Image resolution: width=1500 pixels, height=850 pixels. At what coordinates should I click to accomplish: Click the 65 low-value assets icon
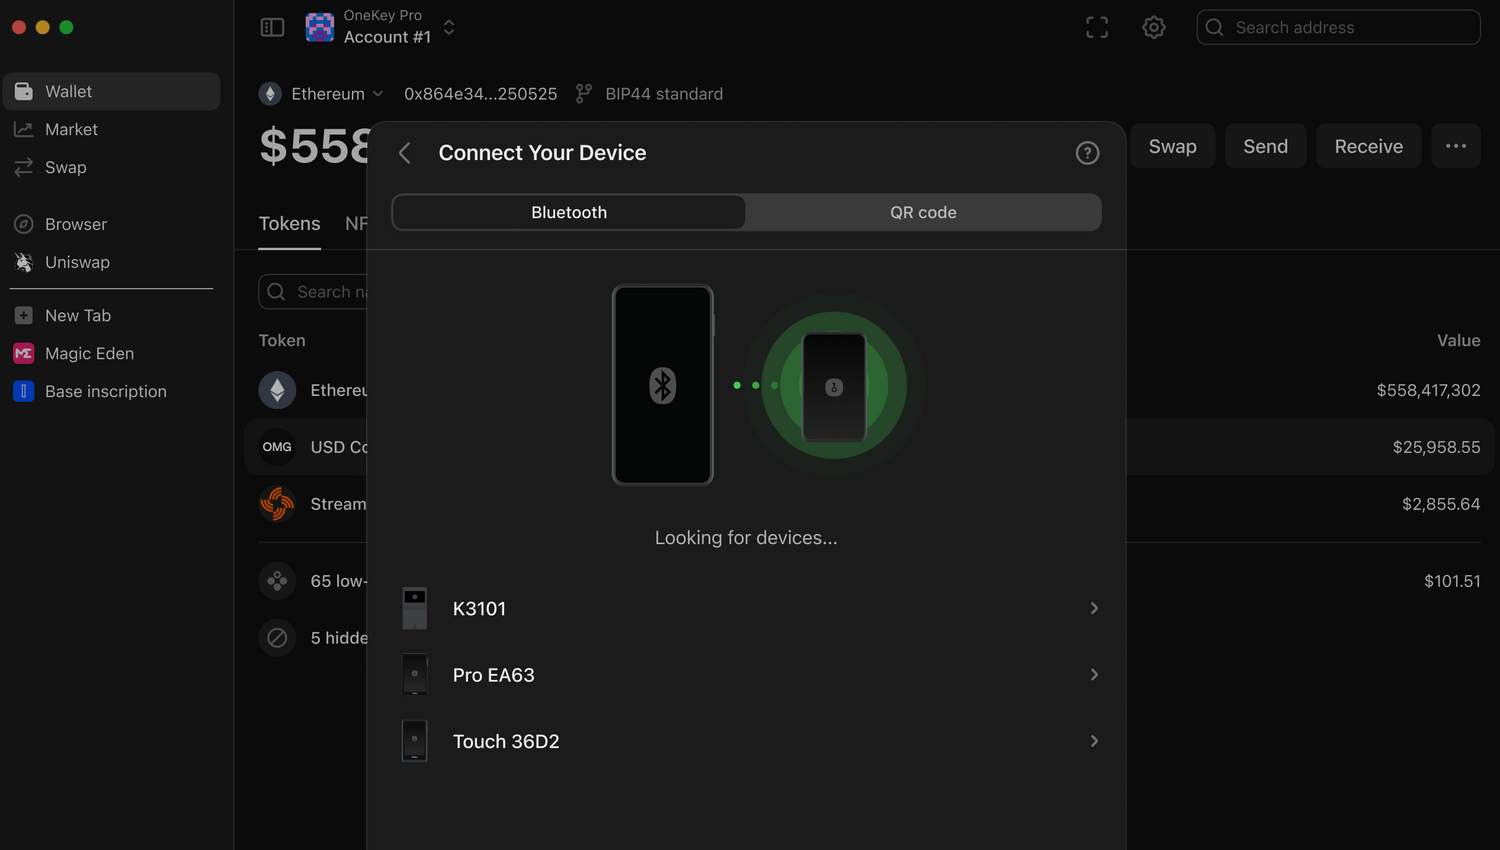(277, 581)
